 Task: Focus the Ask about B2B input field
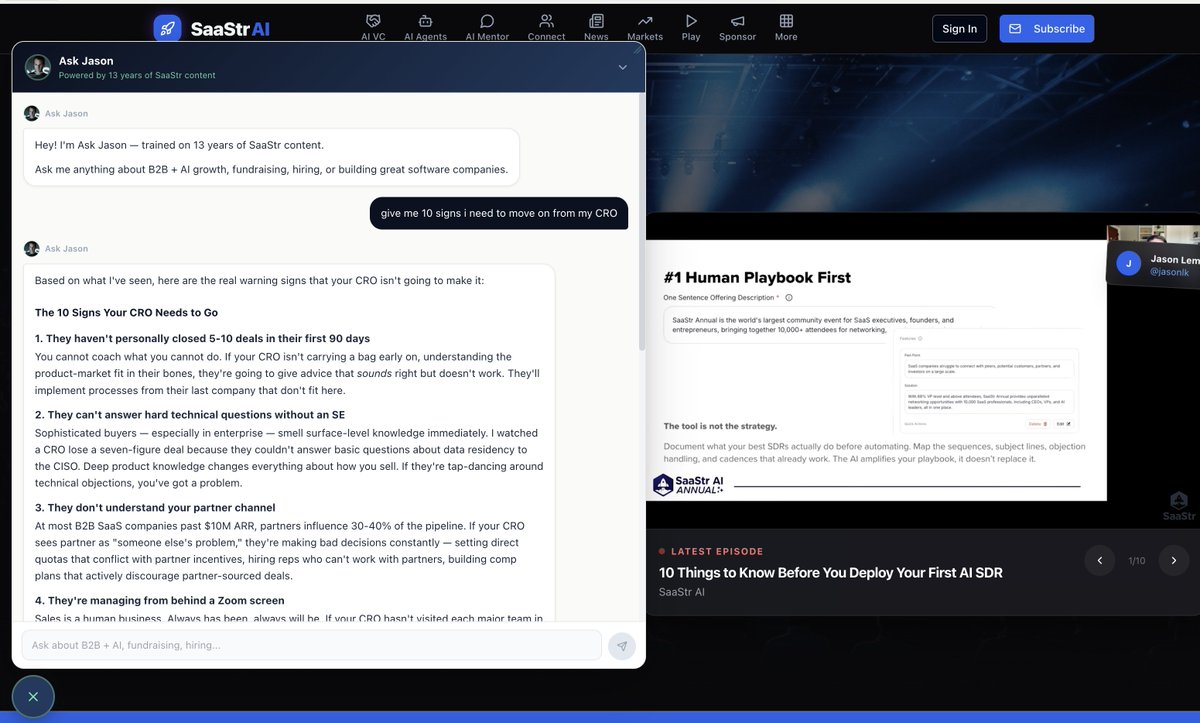click(312, 645)
